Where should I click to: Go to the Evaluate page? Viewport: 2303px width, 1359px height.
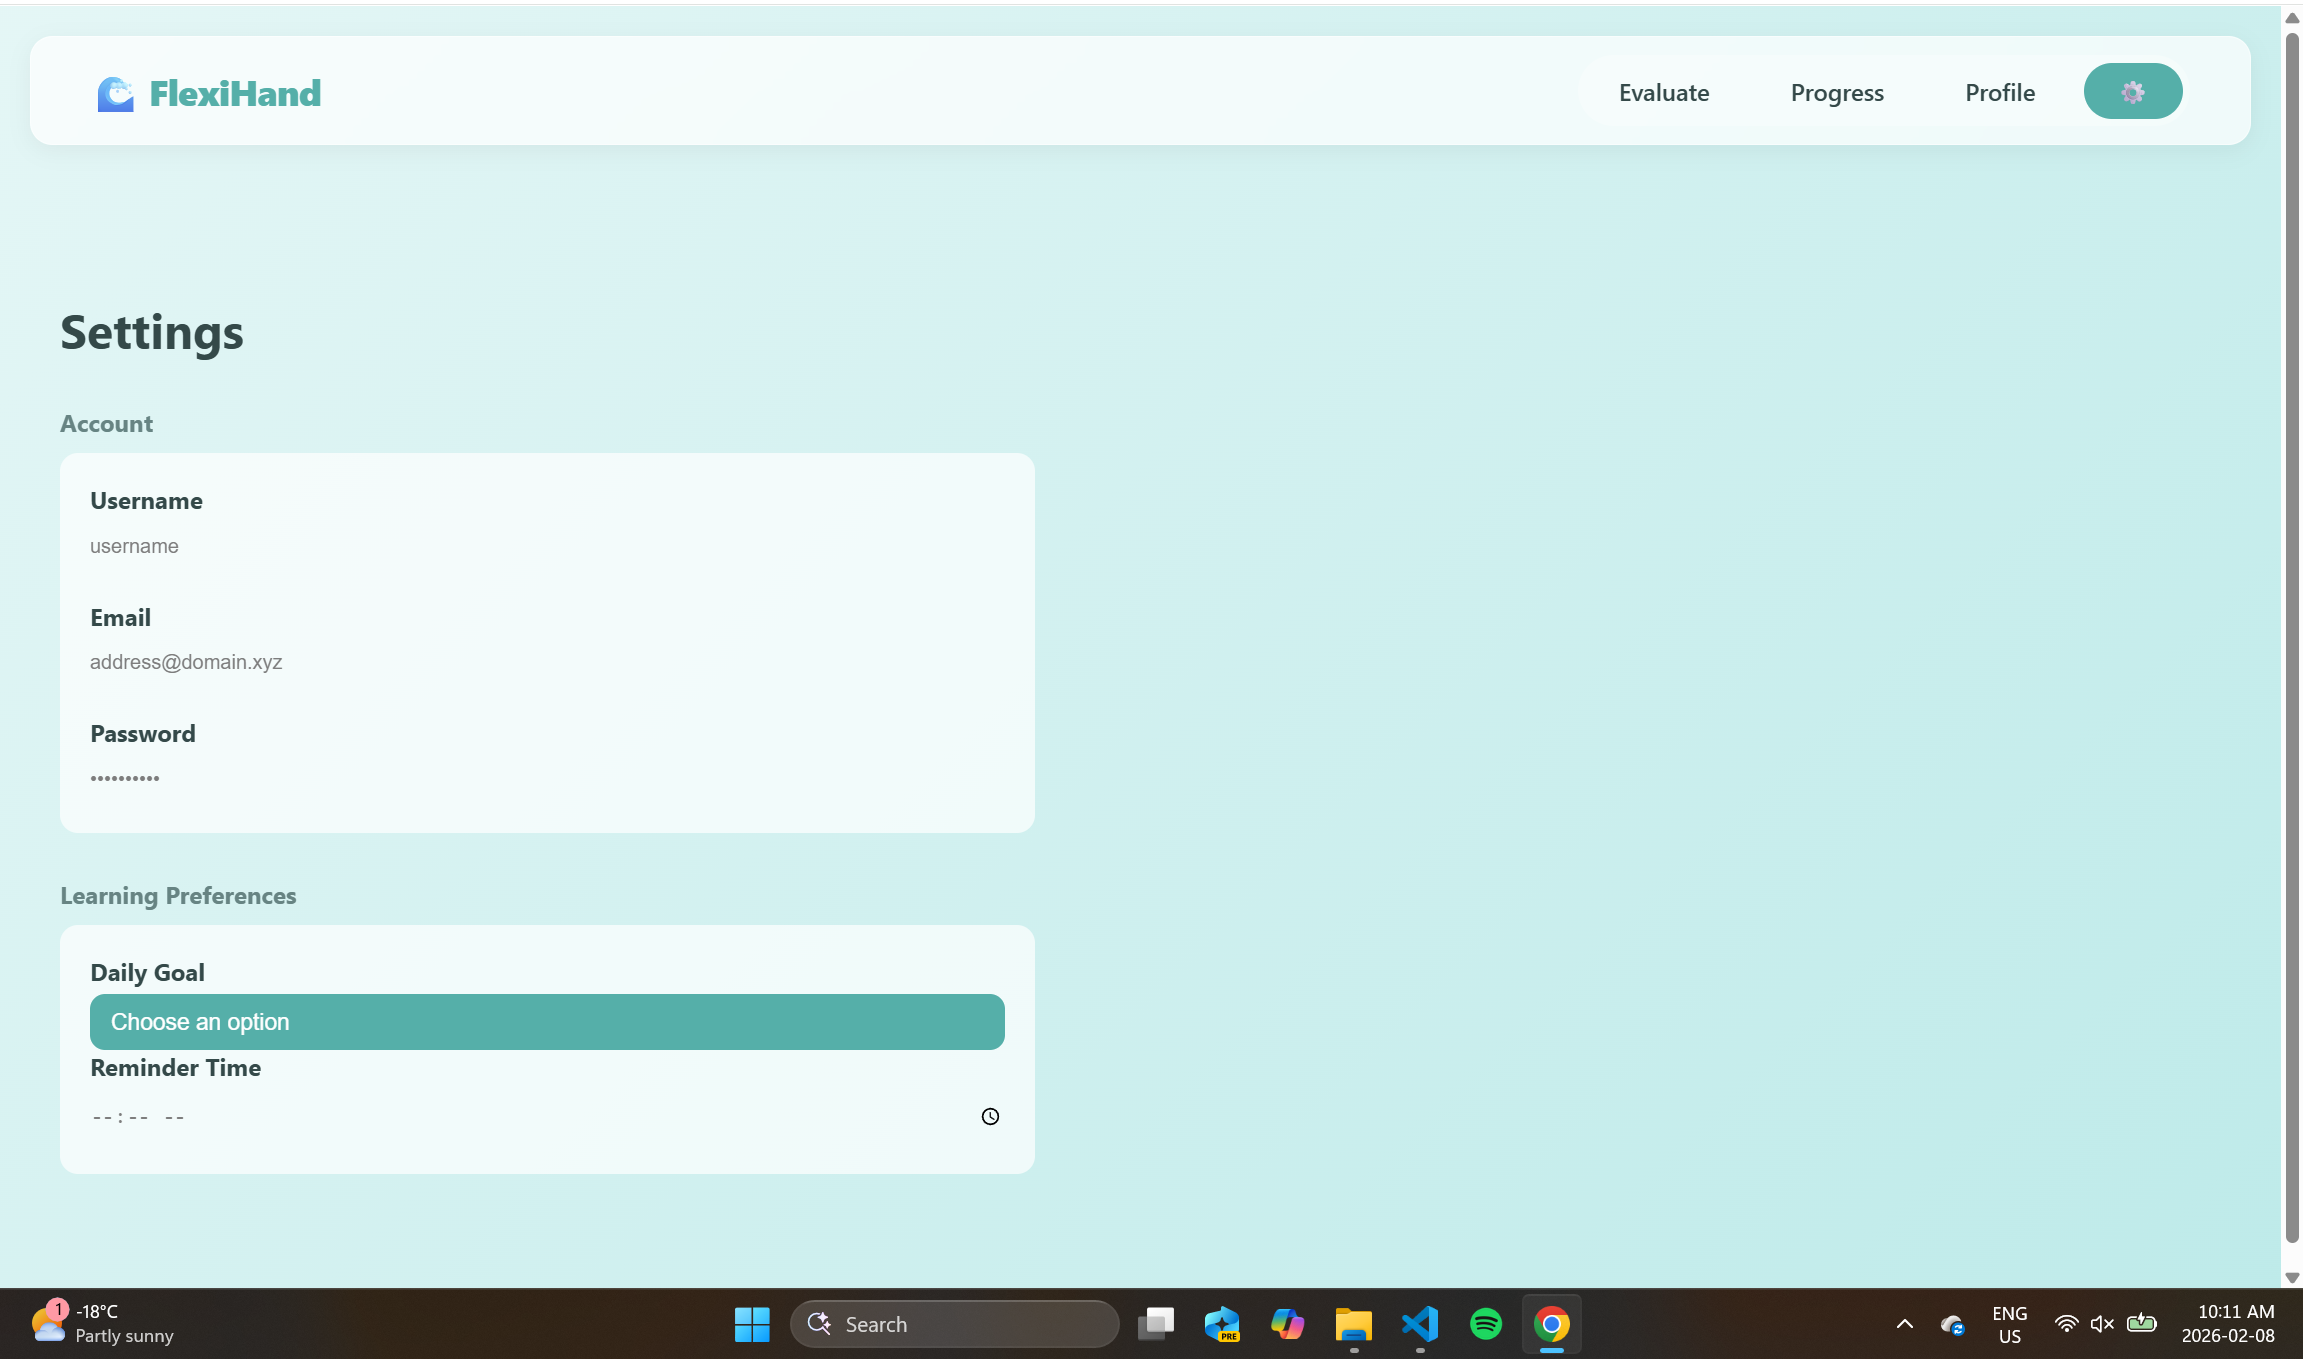coord(1664,93)
